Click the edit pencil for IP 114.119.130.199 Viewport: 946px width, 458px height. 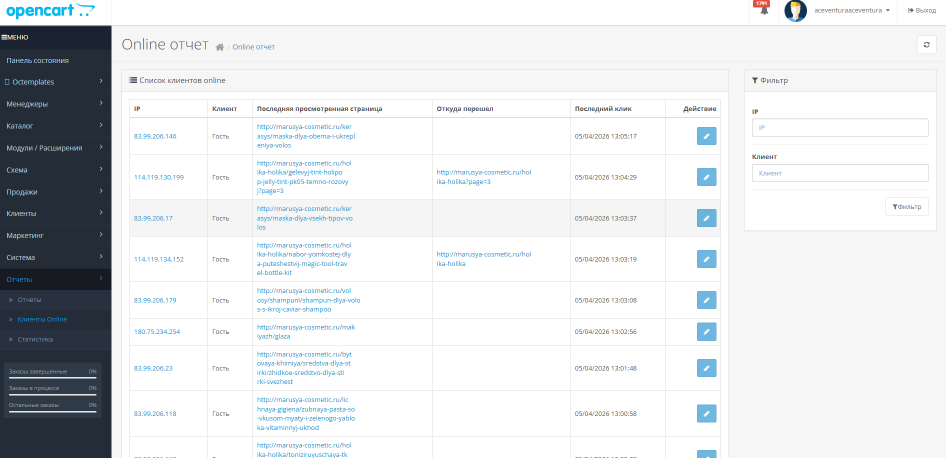pyautogui.click(x=706, y=177)
